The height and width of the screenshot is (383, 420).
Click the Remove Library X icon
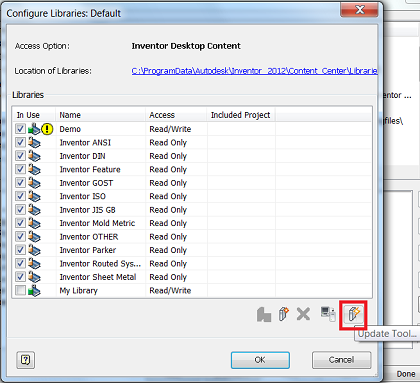303,314
